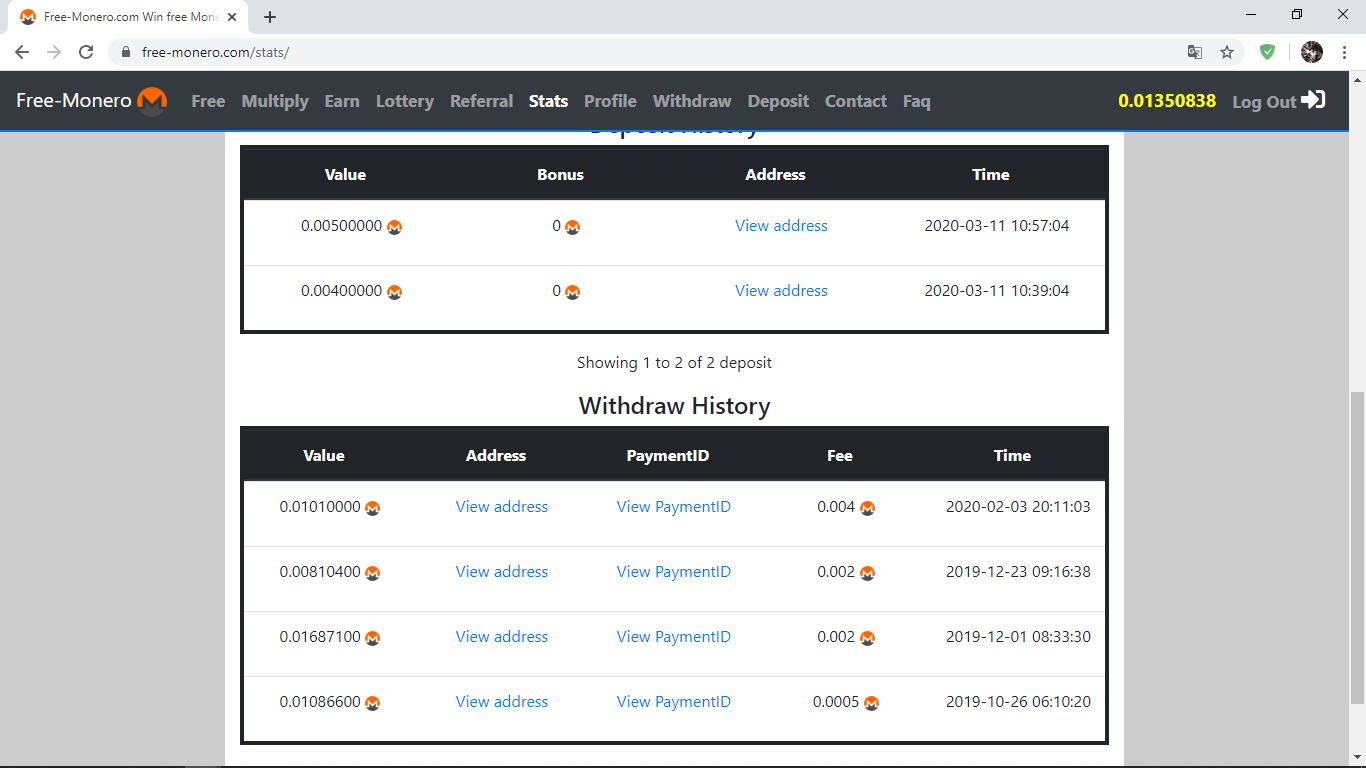Select the Stats menu item
The height and width of the screenshot is (768, 1366).
tap(549, 101)
